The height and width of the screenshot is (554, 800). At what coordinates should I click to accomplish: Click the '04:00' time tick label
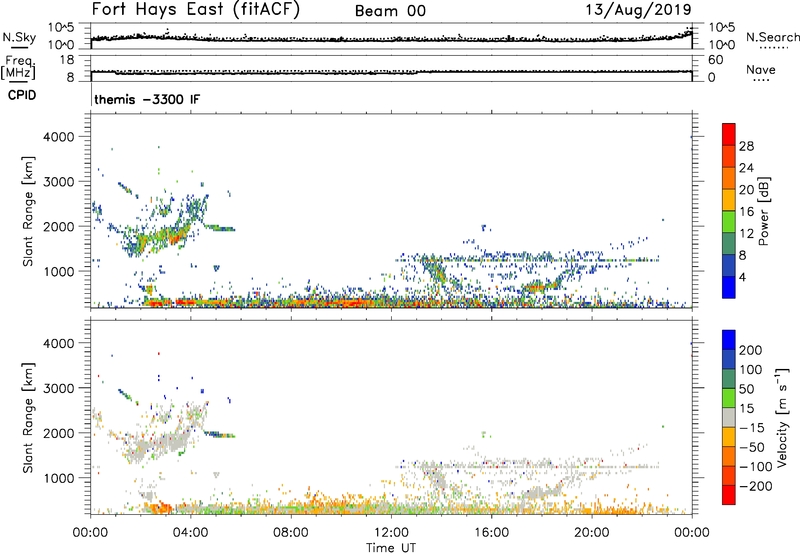coord(191,533)
